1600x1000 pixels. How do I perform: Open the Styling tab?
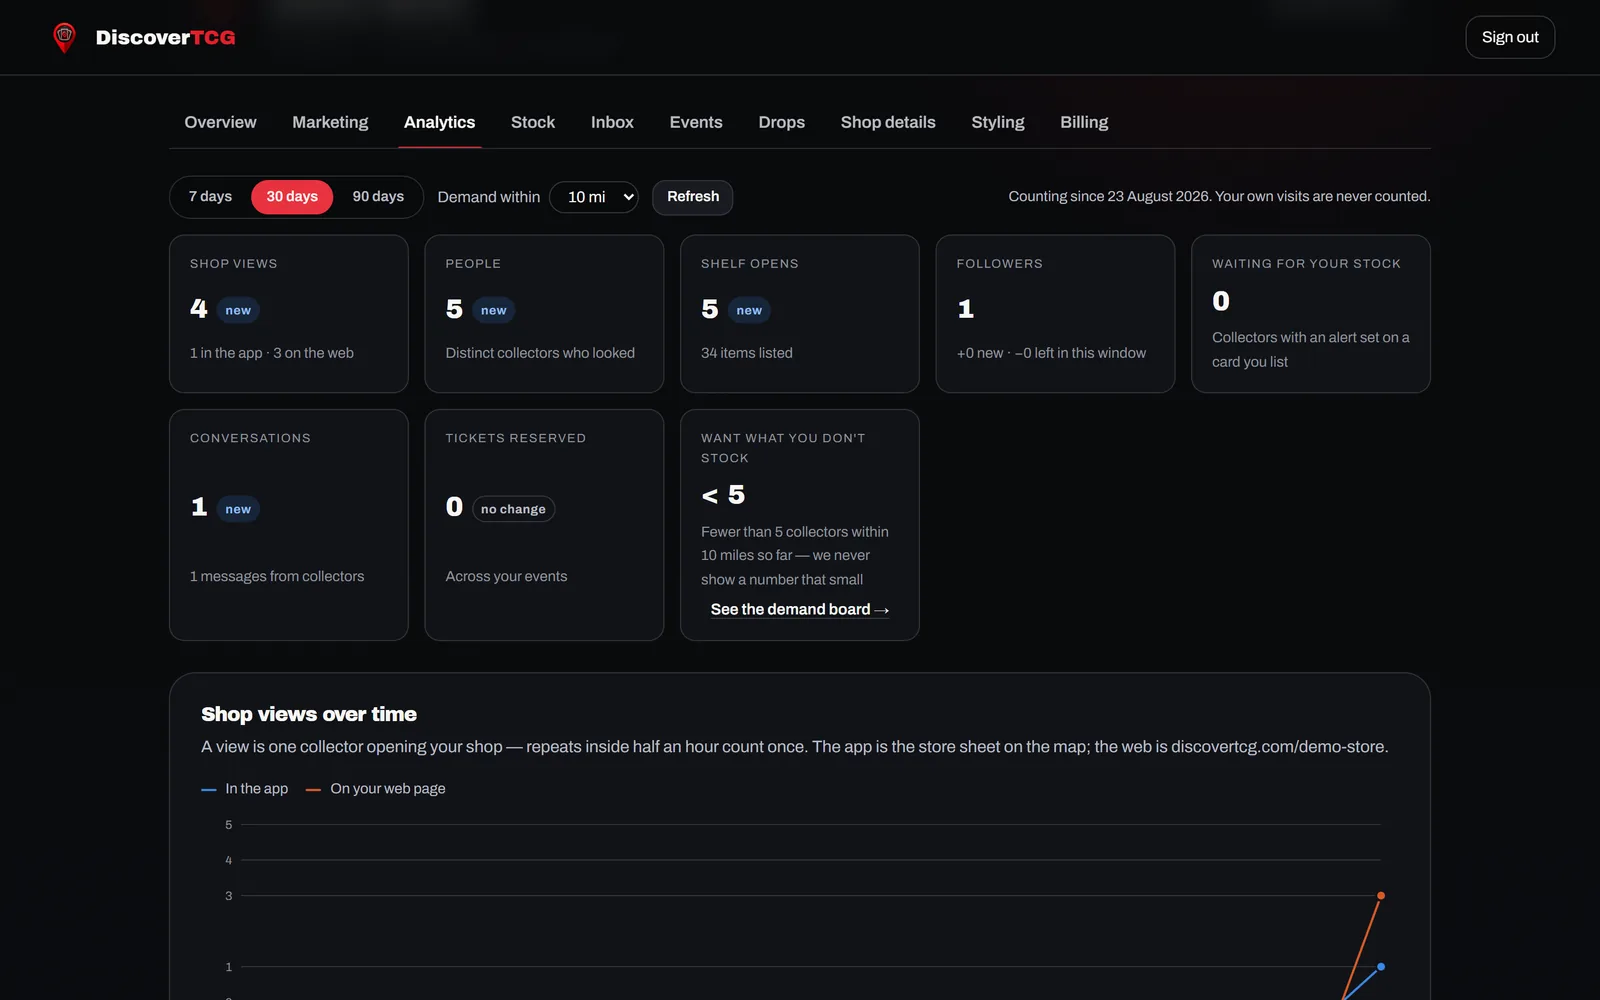(998, 122)
